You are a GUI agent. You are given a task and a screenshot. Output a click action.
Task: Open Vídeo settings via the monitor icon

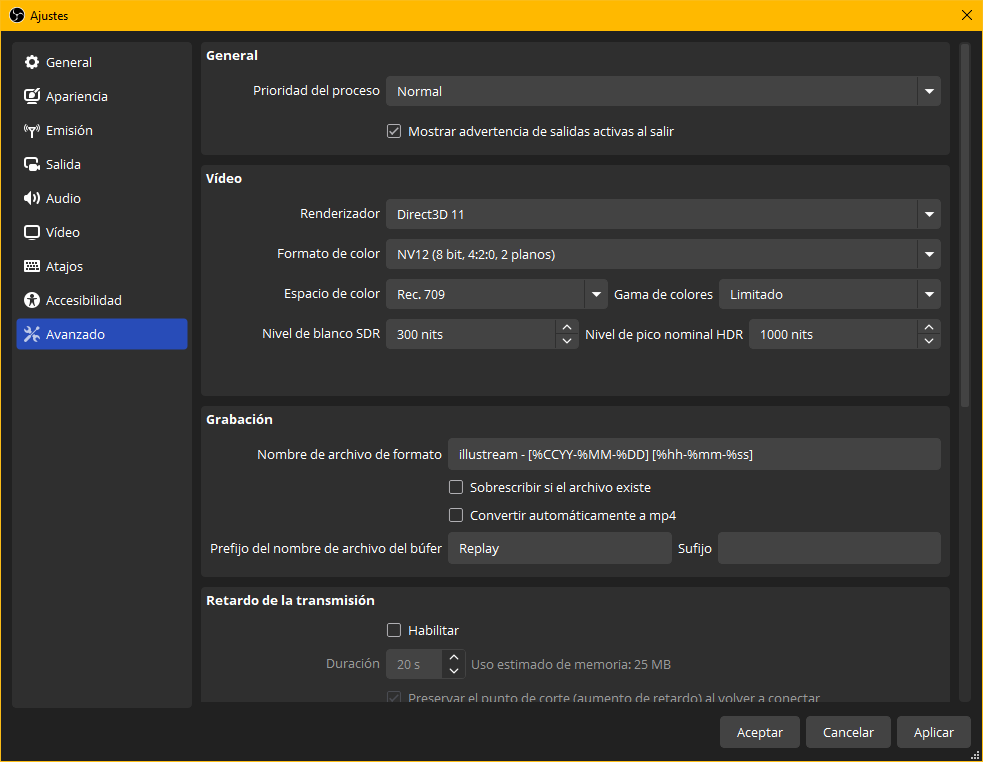pos(31,232)
